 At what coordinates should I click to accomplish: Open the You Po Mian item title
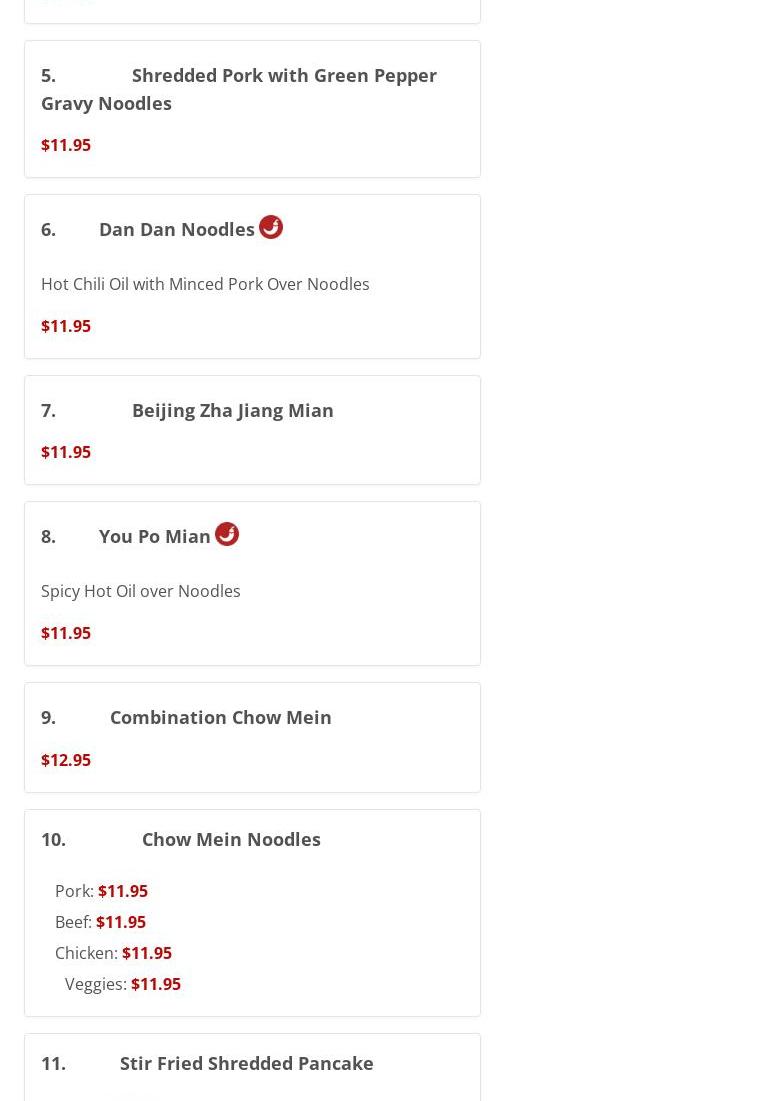tap(154, 536)
